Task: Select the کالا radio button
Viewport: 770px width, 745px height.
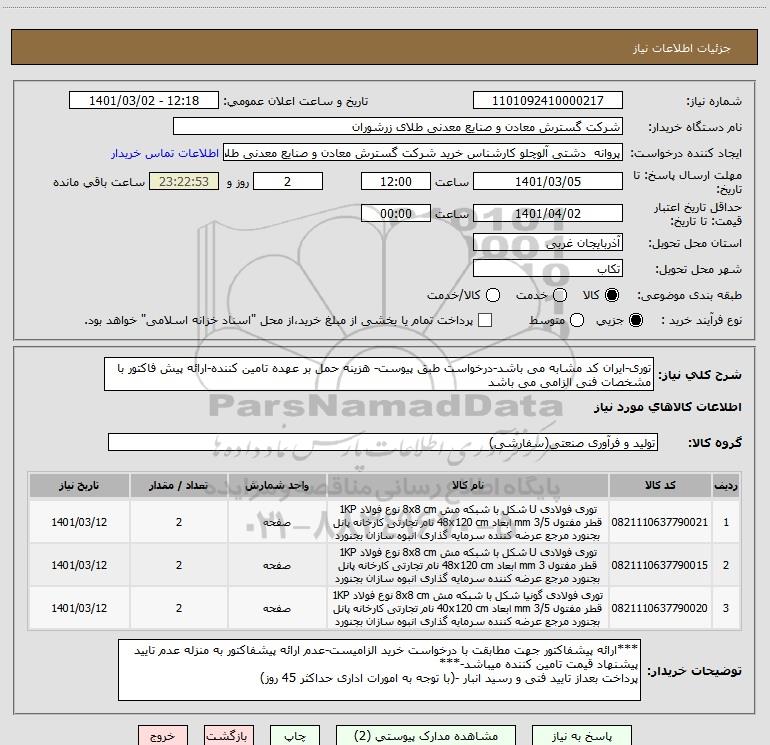Action: click(x=612, y=295)
